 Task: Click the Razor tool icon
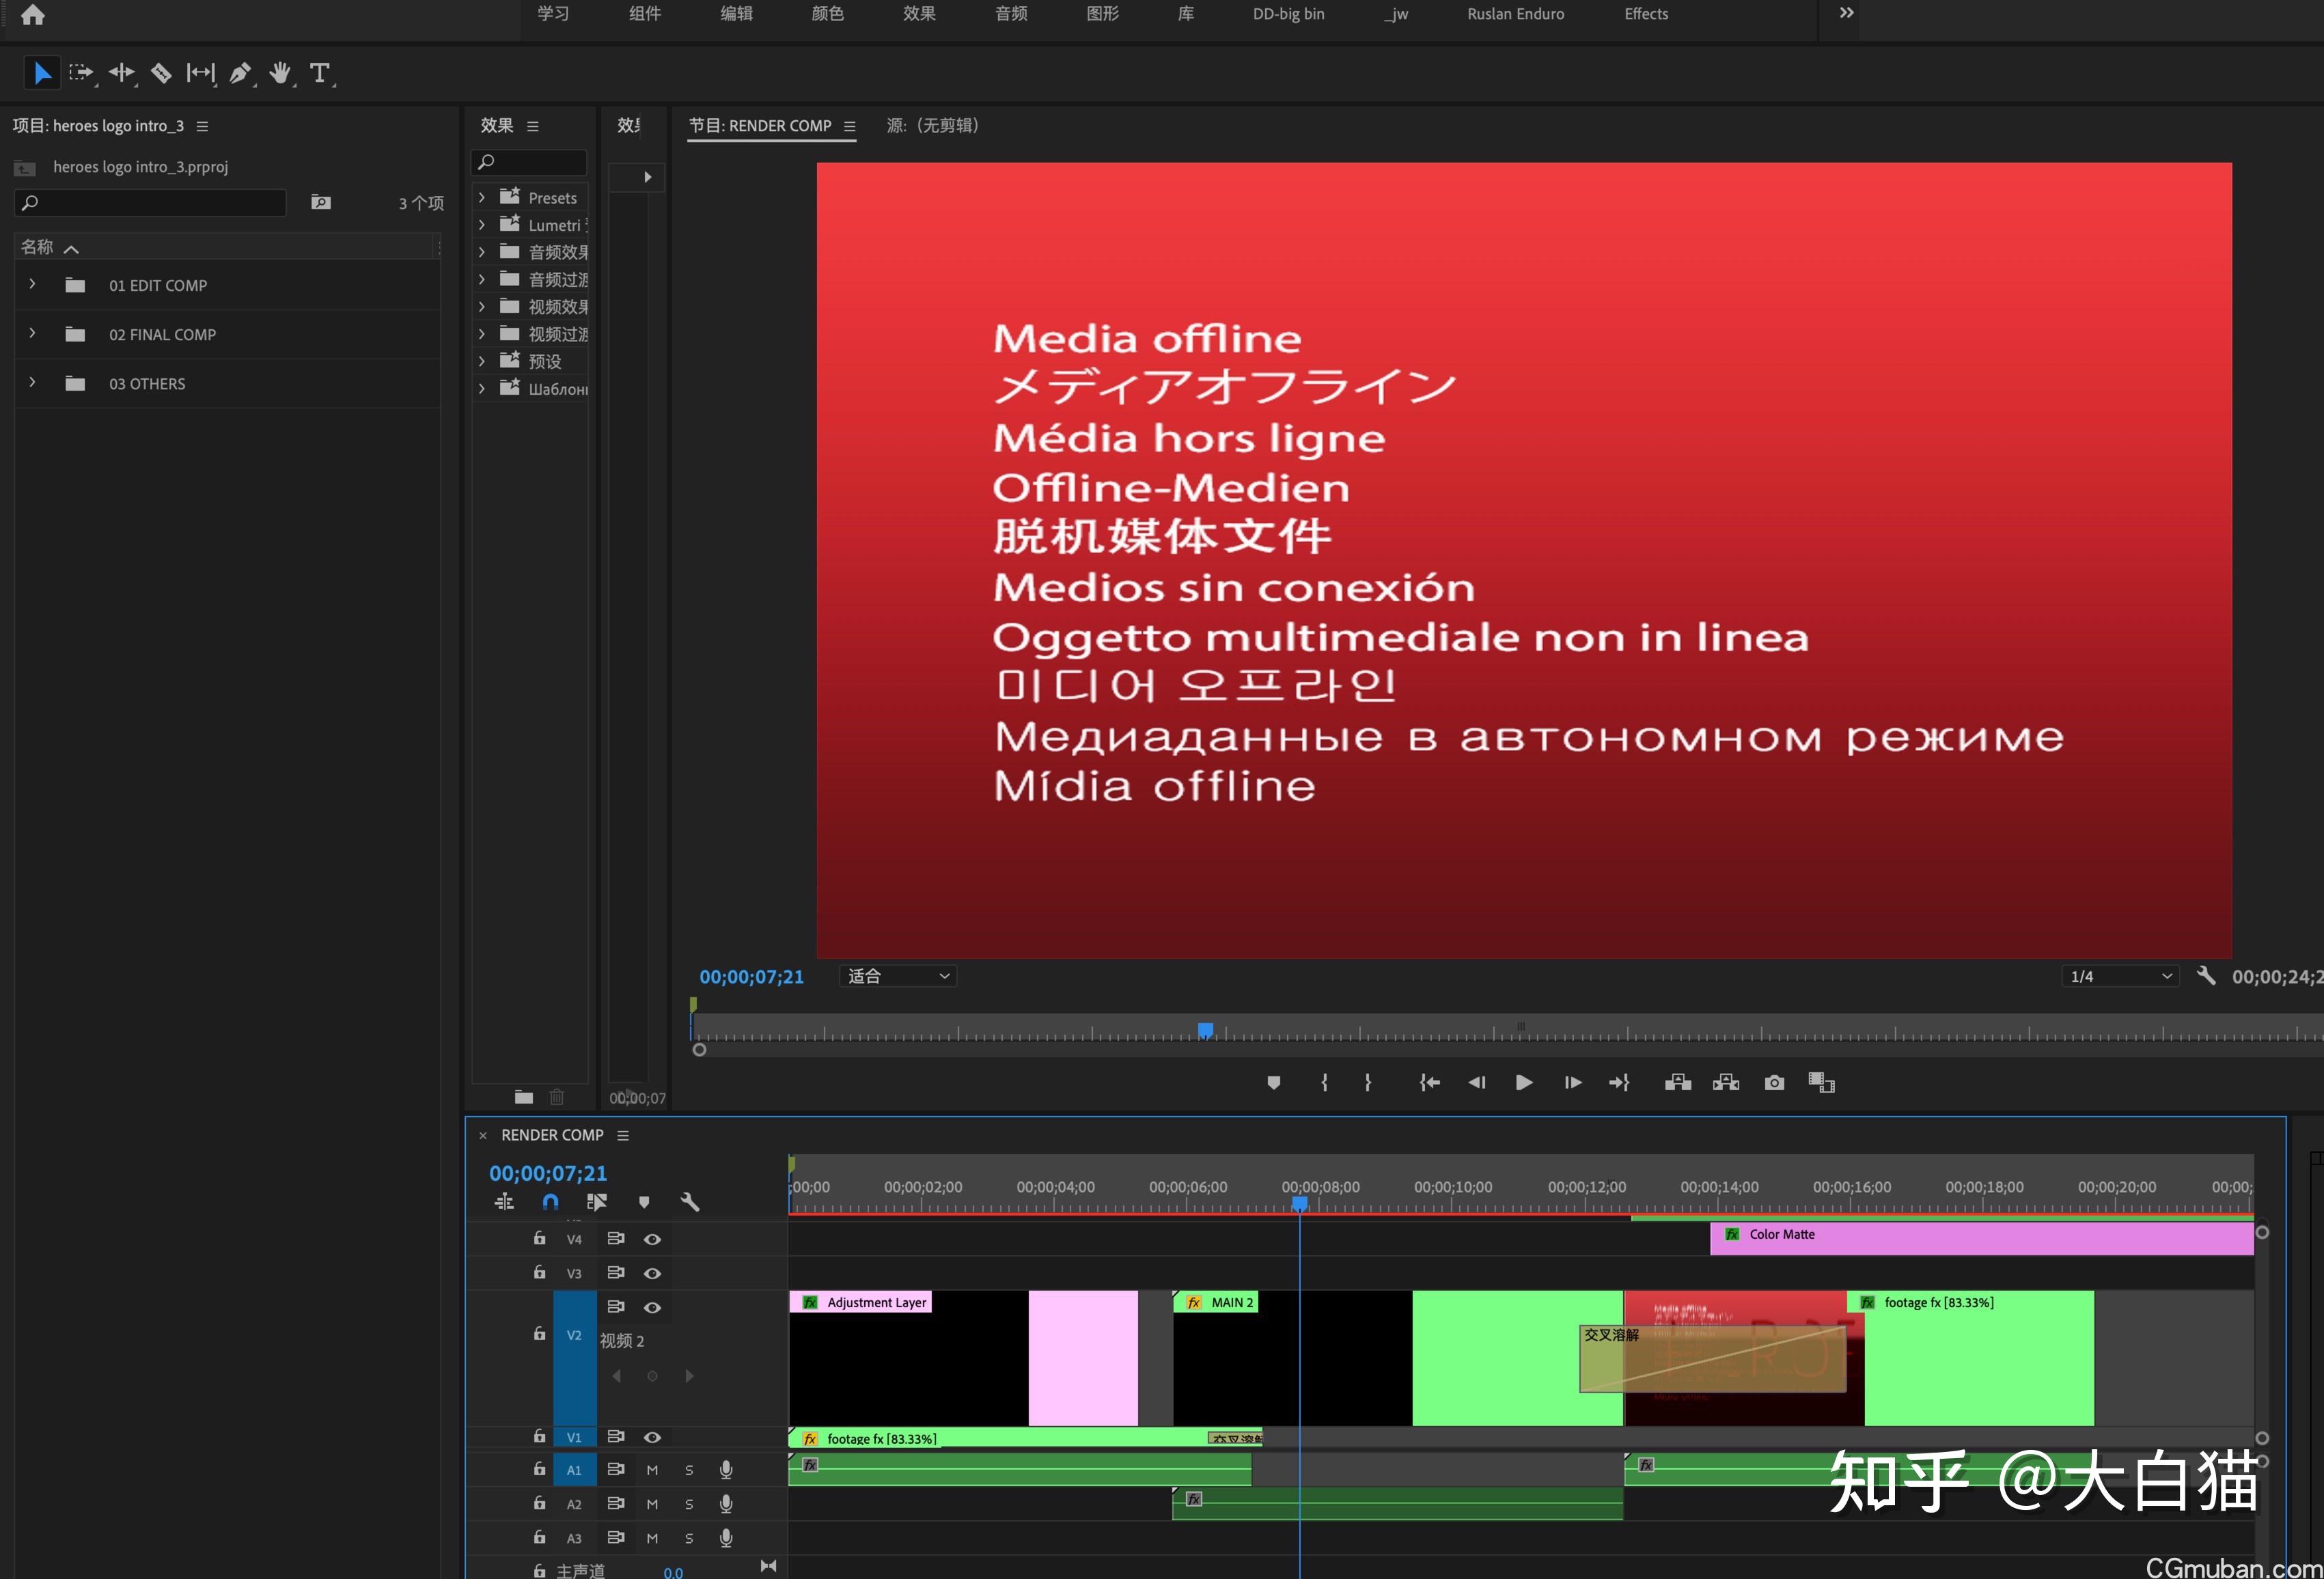[161, 72]
